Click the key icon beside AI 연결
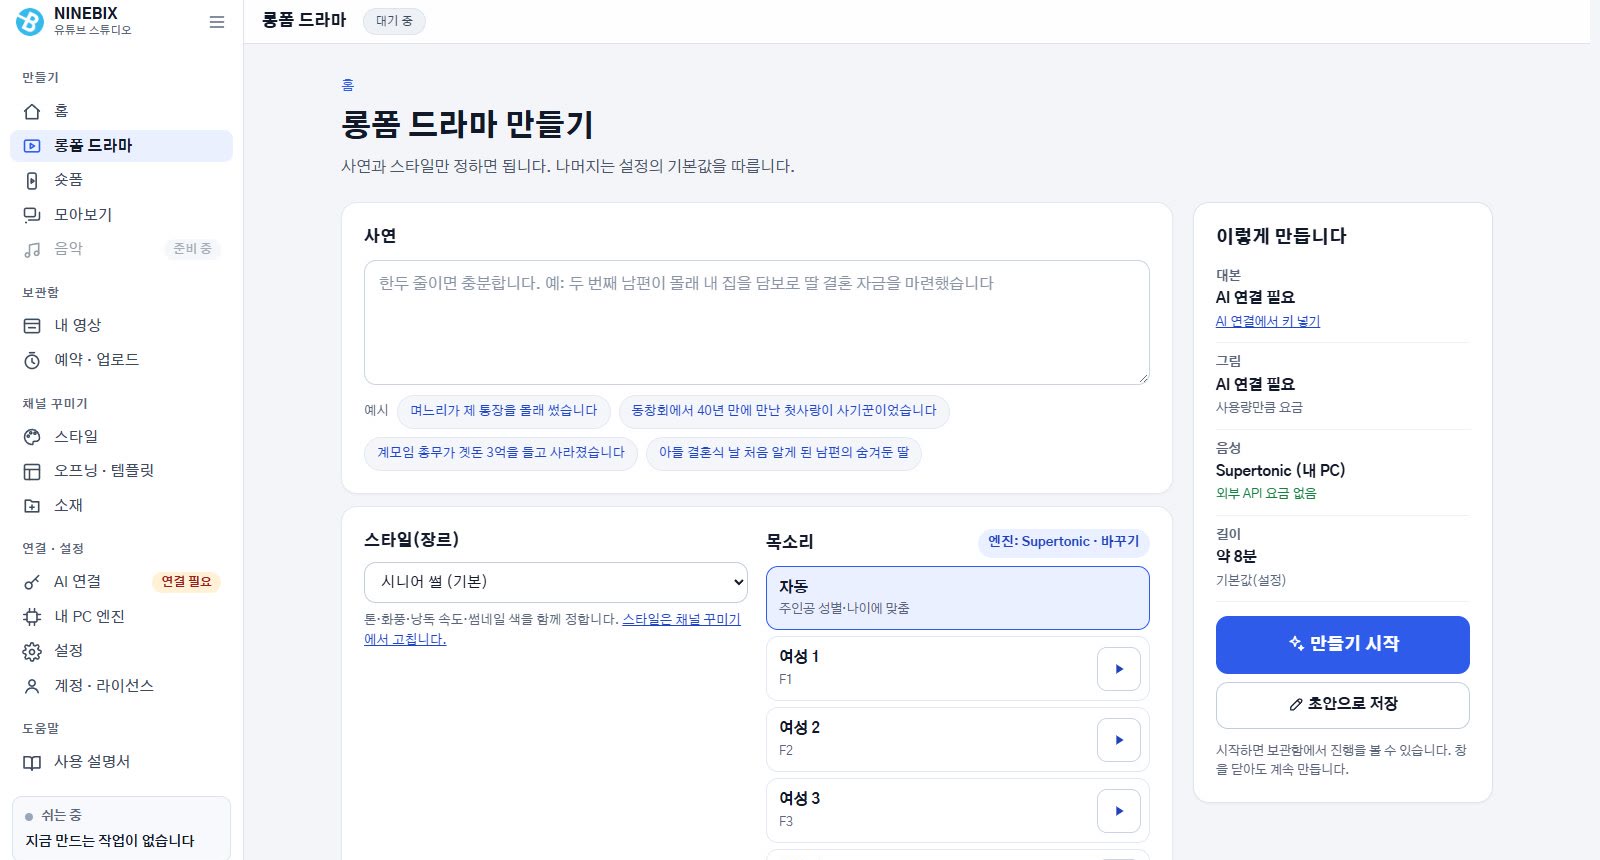The height and width of the screenshot is (860, 1600). (x=32, y=582)
